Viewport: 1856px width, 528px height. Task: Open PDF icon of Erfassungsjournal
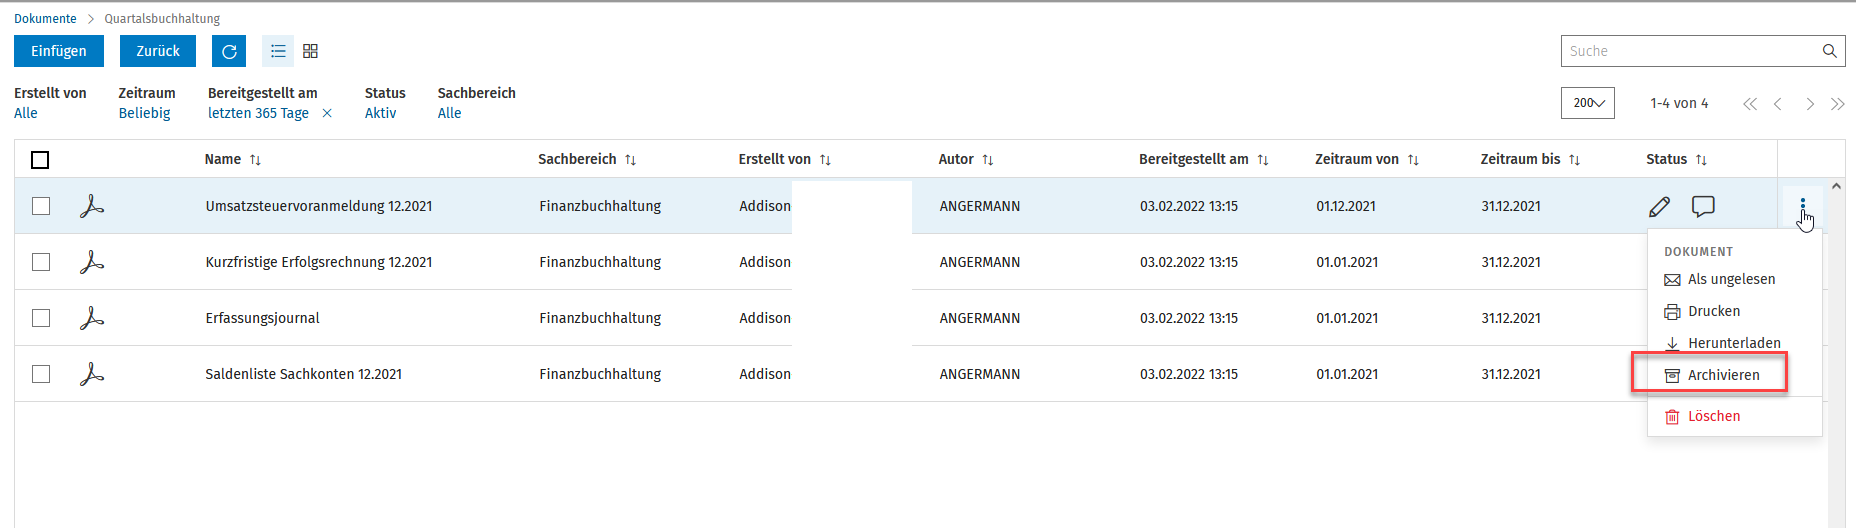(x=92, y=318)
